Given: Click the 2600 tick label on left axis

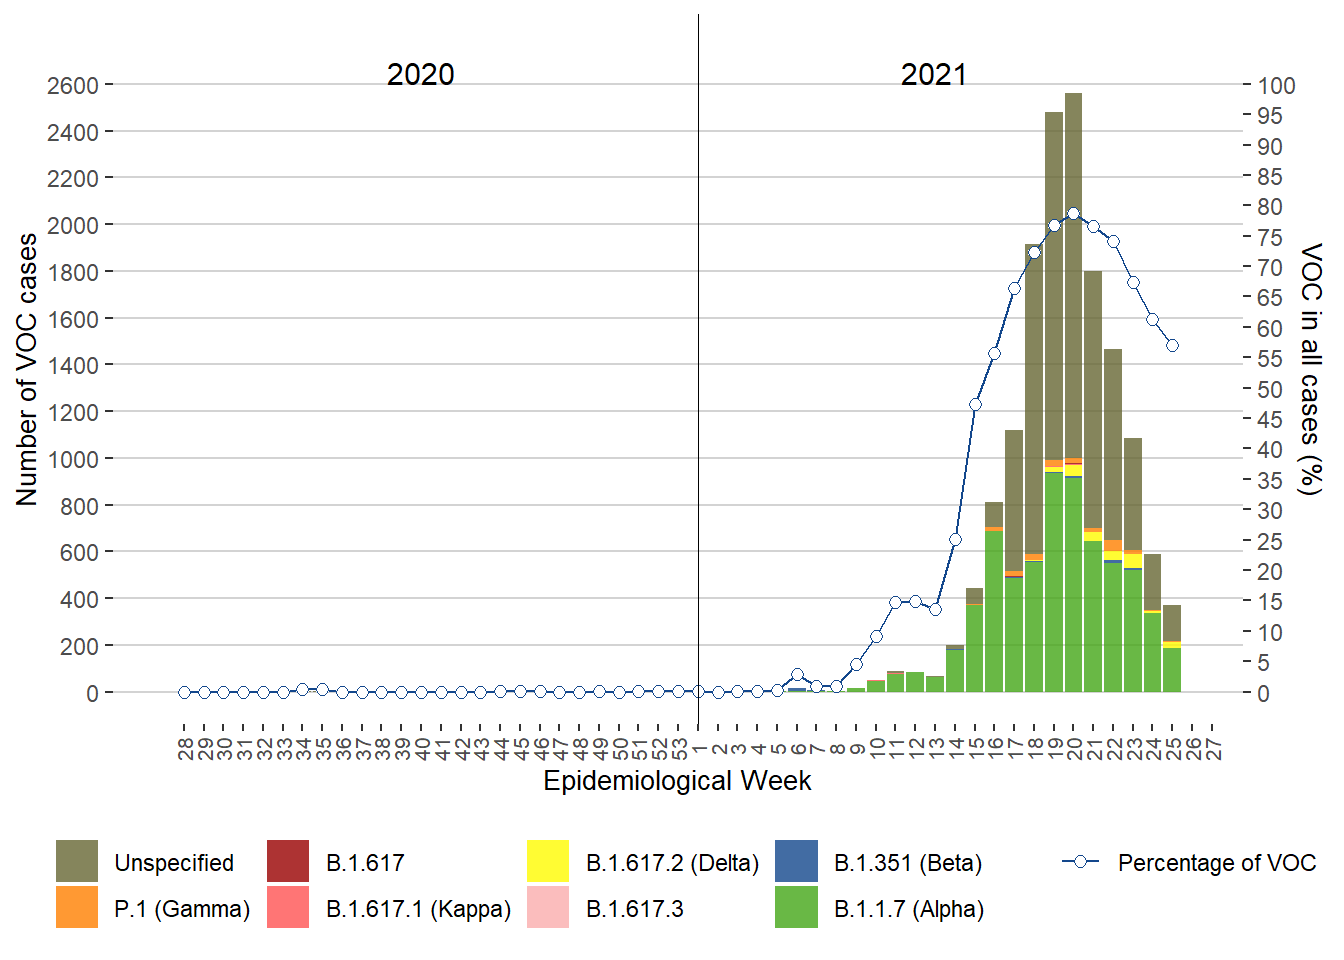Looking at the screenshot, I should 72,86.
